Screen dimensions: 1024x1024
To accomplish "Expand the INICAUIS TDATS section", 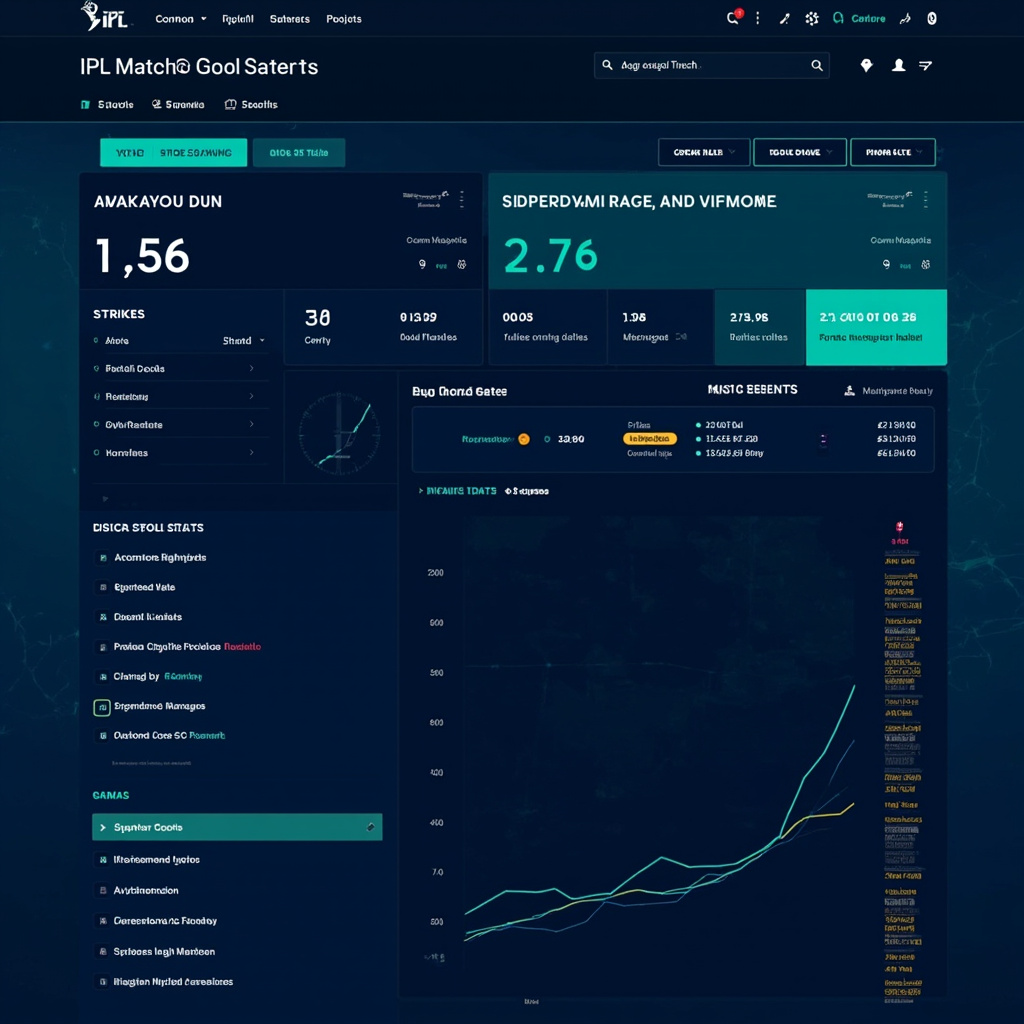I will [457, 490].
